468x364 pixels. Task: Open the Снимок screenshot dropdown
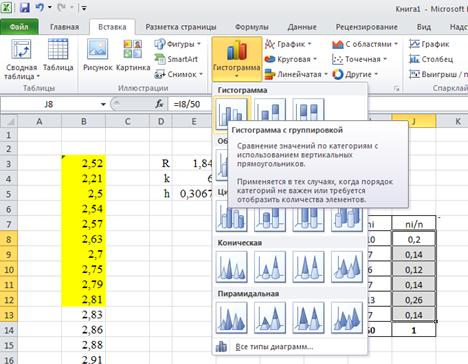(179, 74)
